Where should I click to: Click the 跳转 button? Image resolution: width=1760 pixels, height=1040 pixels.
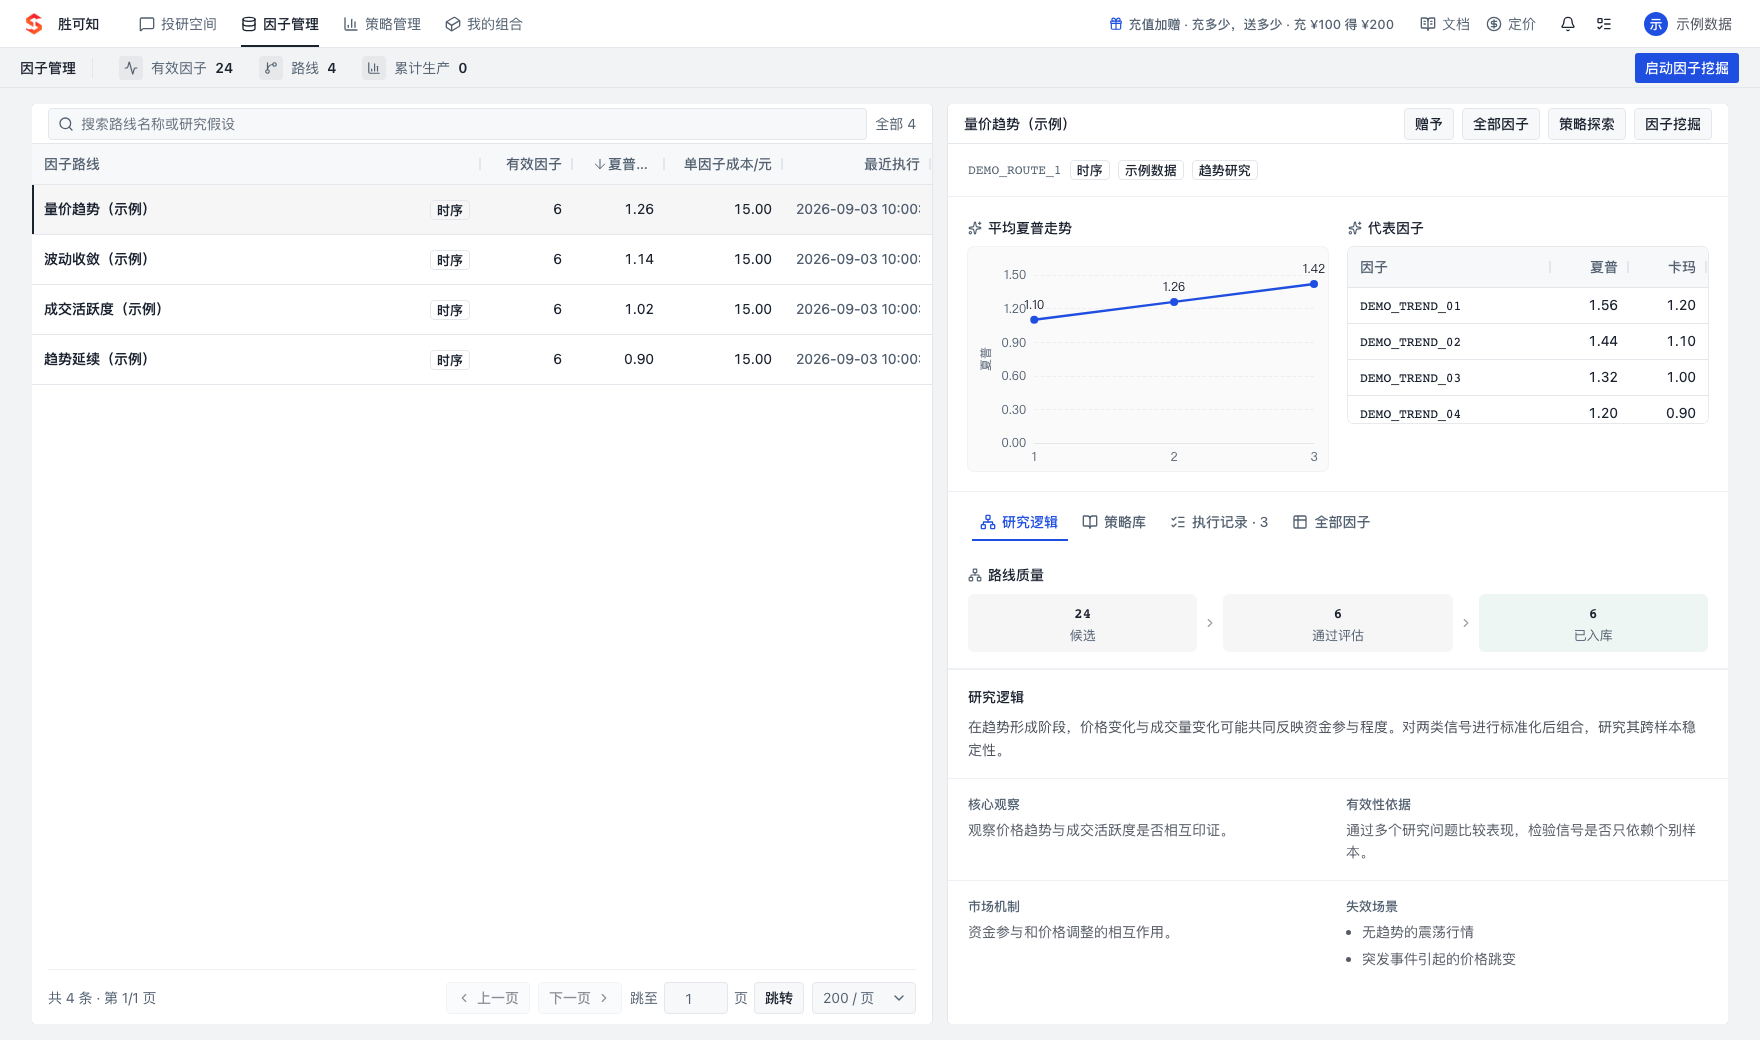(779, 998)
